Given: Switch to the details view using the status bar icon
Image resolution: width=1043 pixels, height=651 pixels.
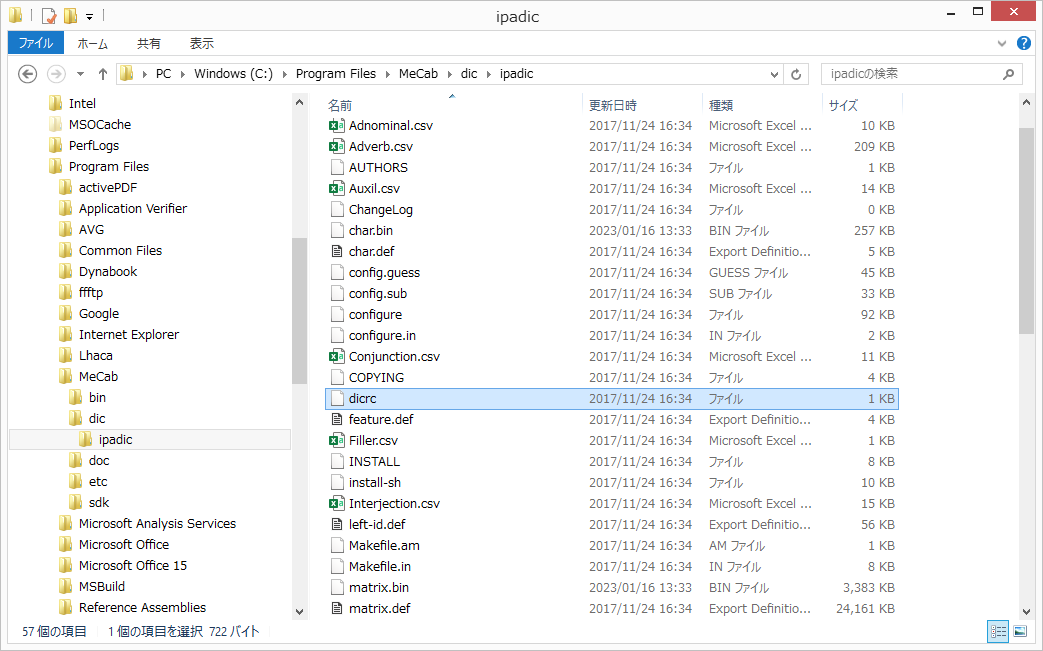Looking at the screenshot, I should (x=998, y=631).
